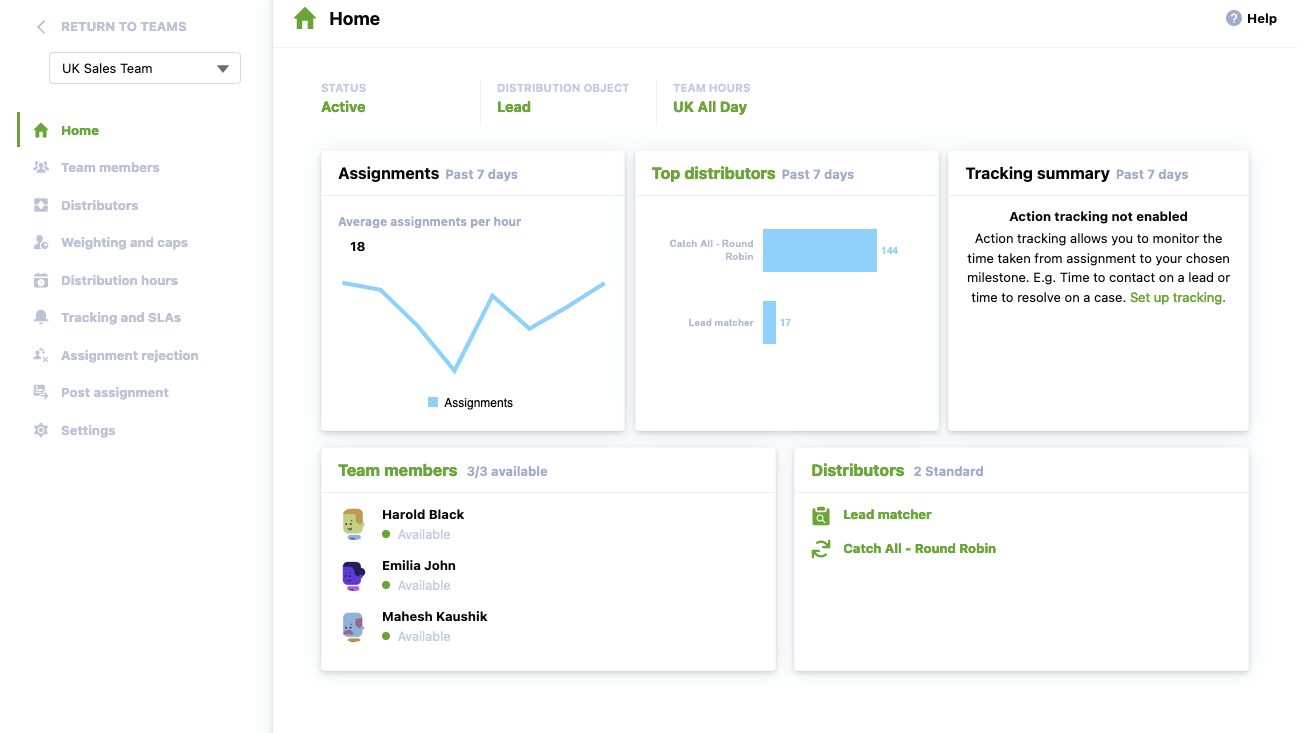The width and height of the screenshot is (1297, 733).
Task: Click Emilia John's avatar thumbnail
Action: click(353, 575)
